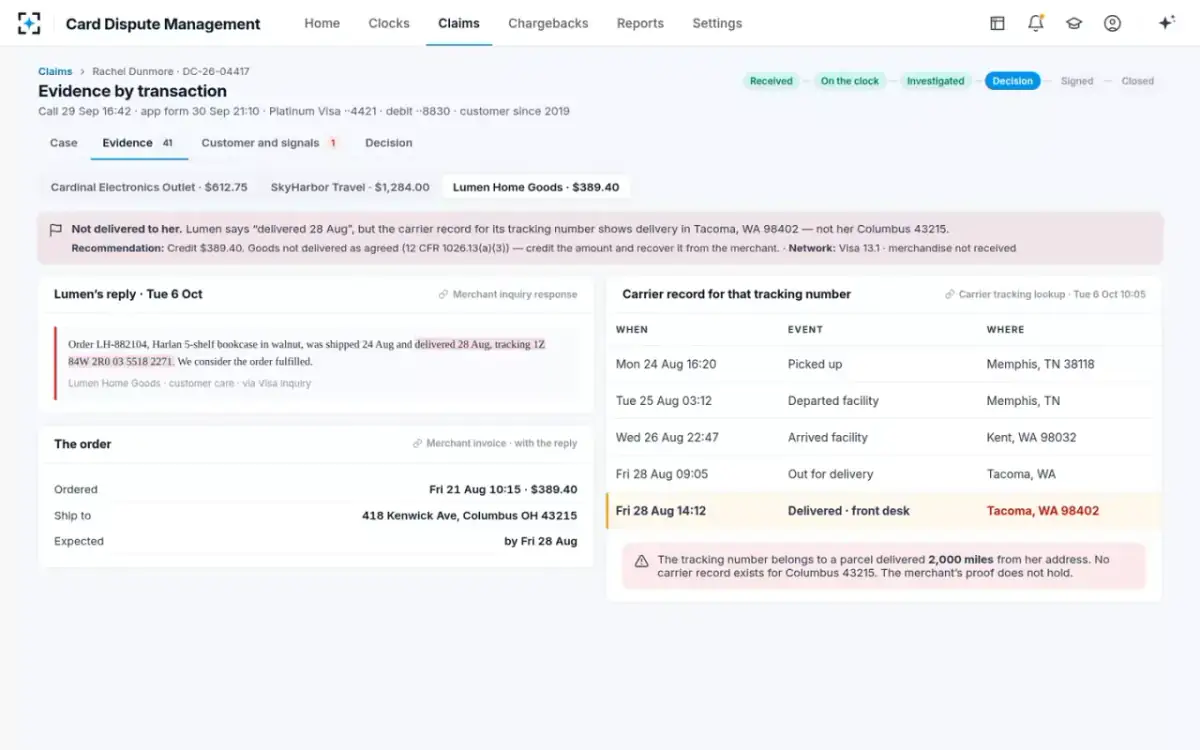
Task: Click the Decision status pill
Action: [1012, 81]
